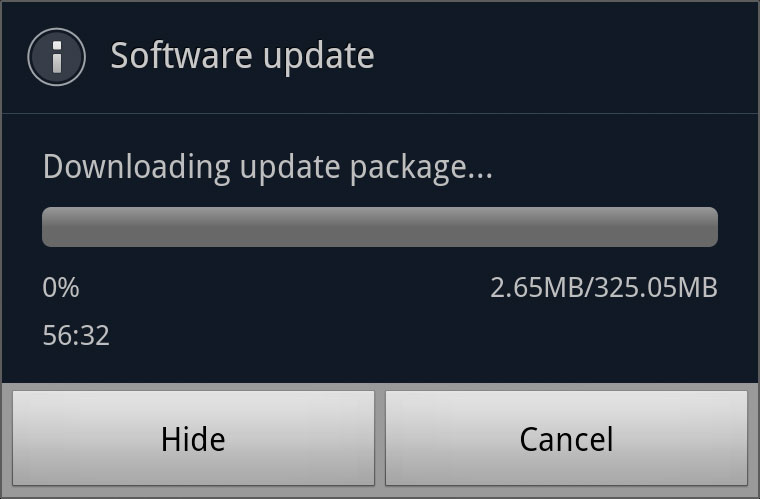Click the 0% progress label
The width and height of the screenshot is (760, 499).
61,287
